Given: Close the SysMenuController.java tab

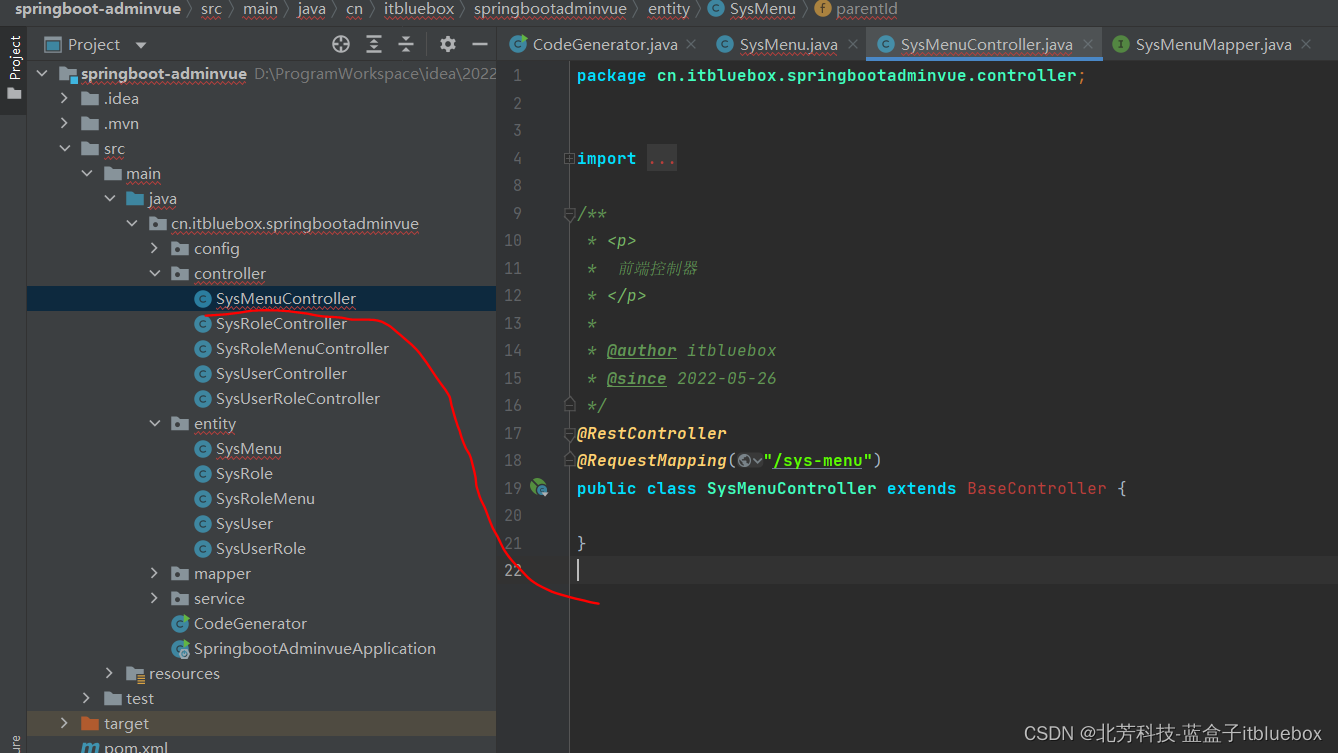Looking at the screenshot, I should (1087, 44).
